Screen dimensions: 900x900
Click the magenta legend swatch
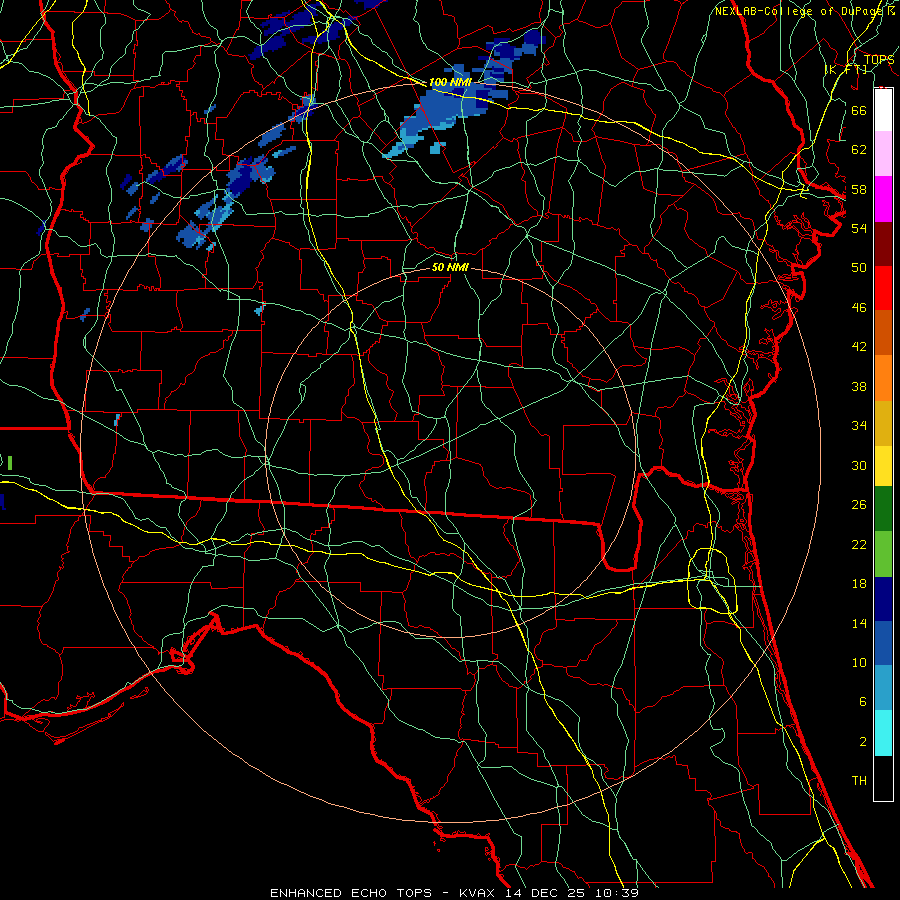(x=883, y=199)
